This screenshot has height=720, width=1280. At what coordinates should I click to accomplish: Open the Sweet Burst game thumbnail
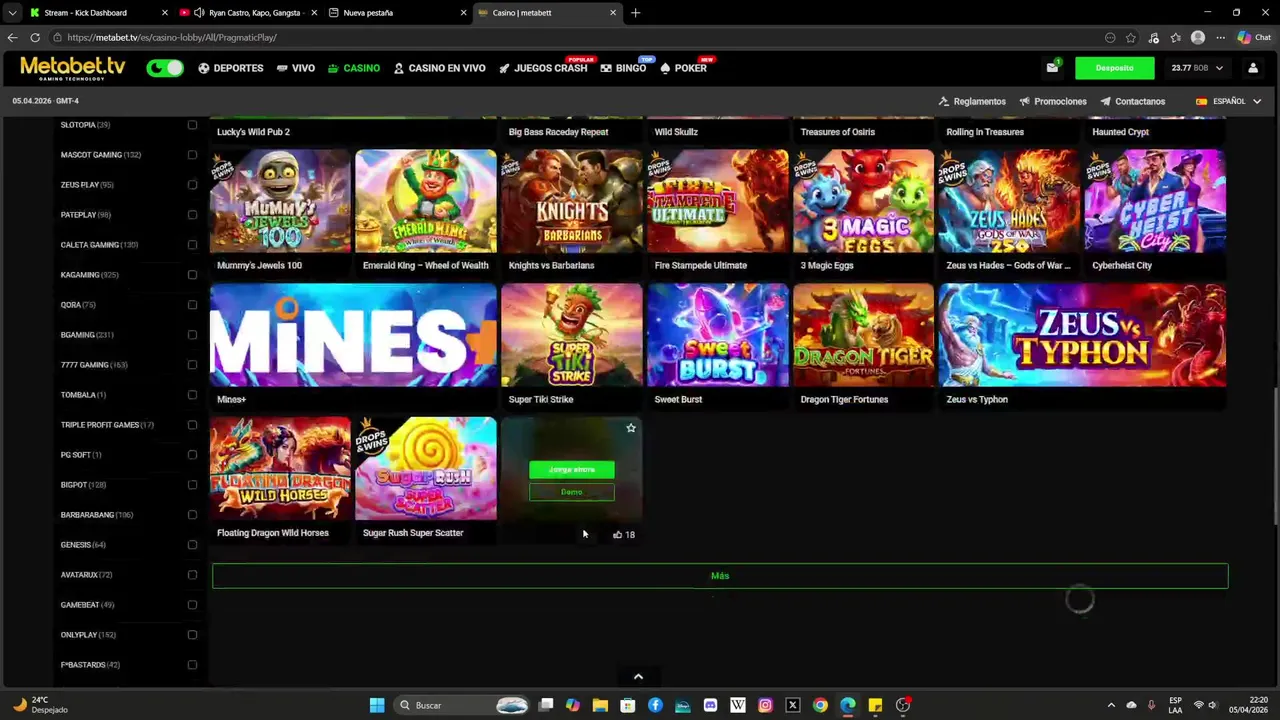coord(718,335)
